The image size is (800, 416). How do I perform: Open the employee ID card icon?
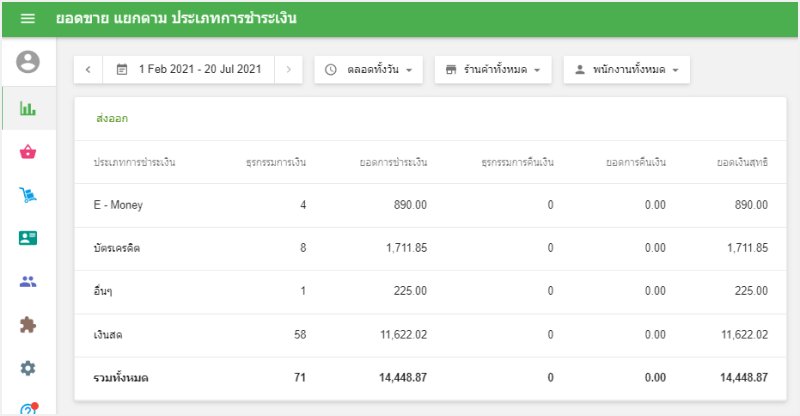(28, 238)
